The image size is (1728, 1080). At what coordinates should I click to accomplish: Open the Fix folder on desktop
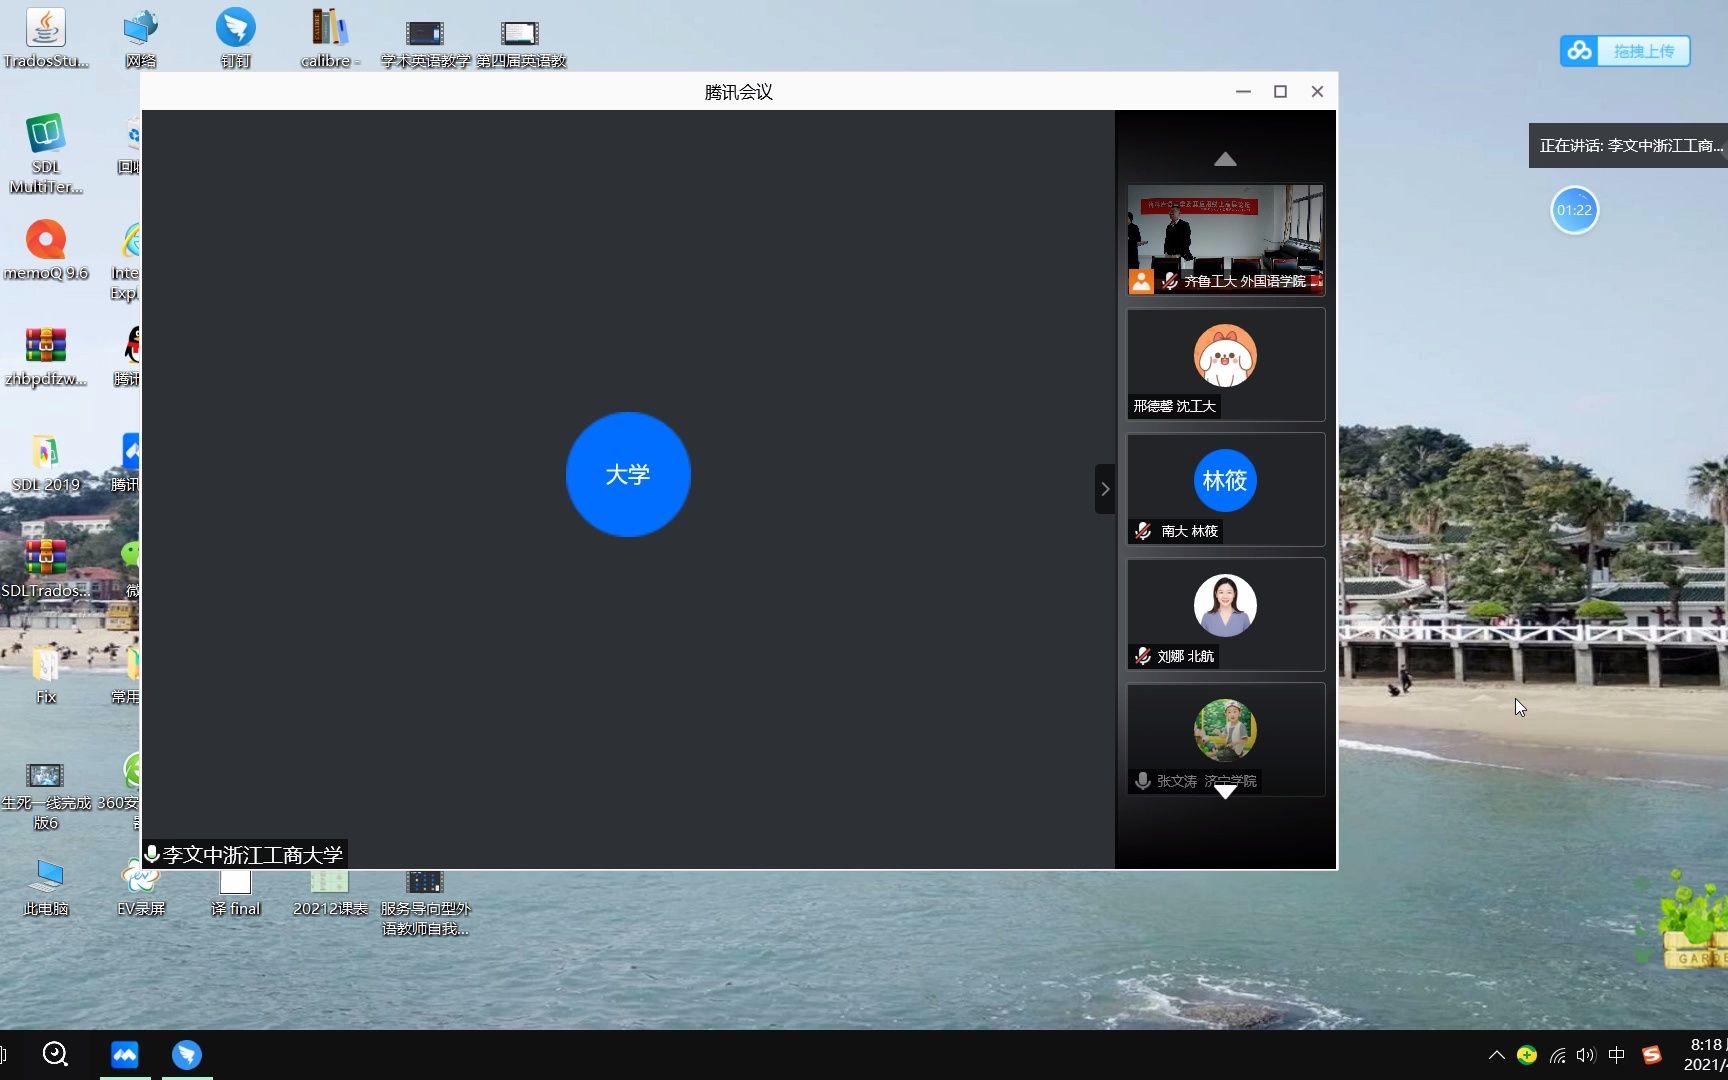point(45,674)
